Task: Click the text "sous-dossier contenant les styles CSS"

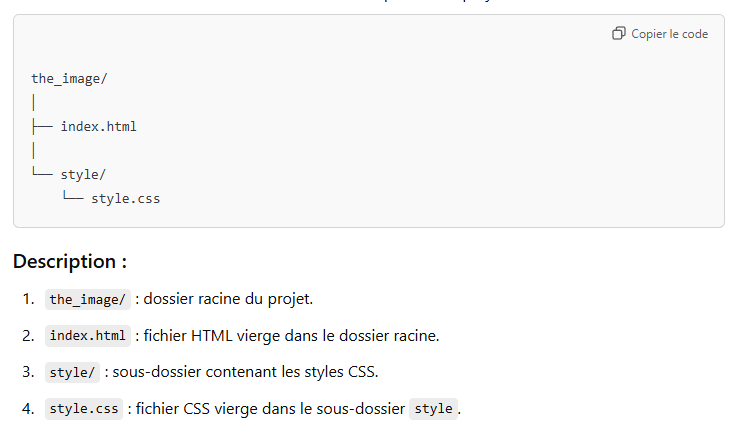Action: coord(246,372)
